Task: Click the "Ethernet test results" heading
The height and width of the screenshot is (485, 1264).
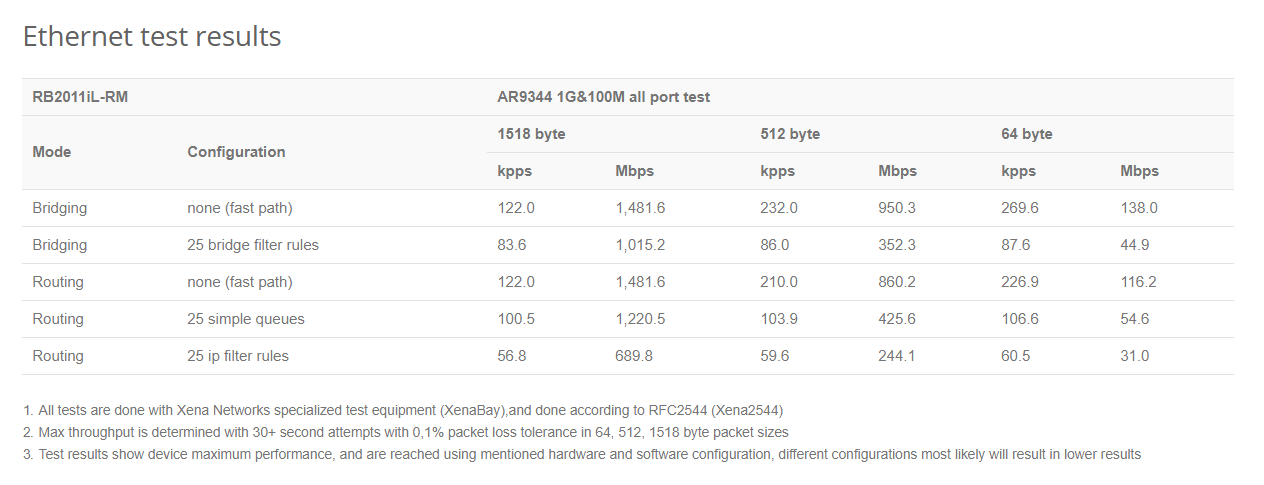Action: (x=152, y=37)
